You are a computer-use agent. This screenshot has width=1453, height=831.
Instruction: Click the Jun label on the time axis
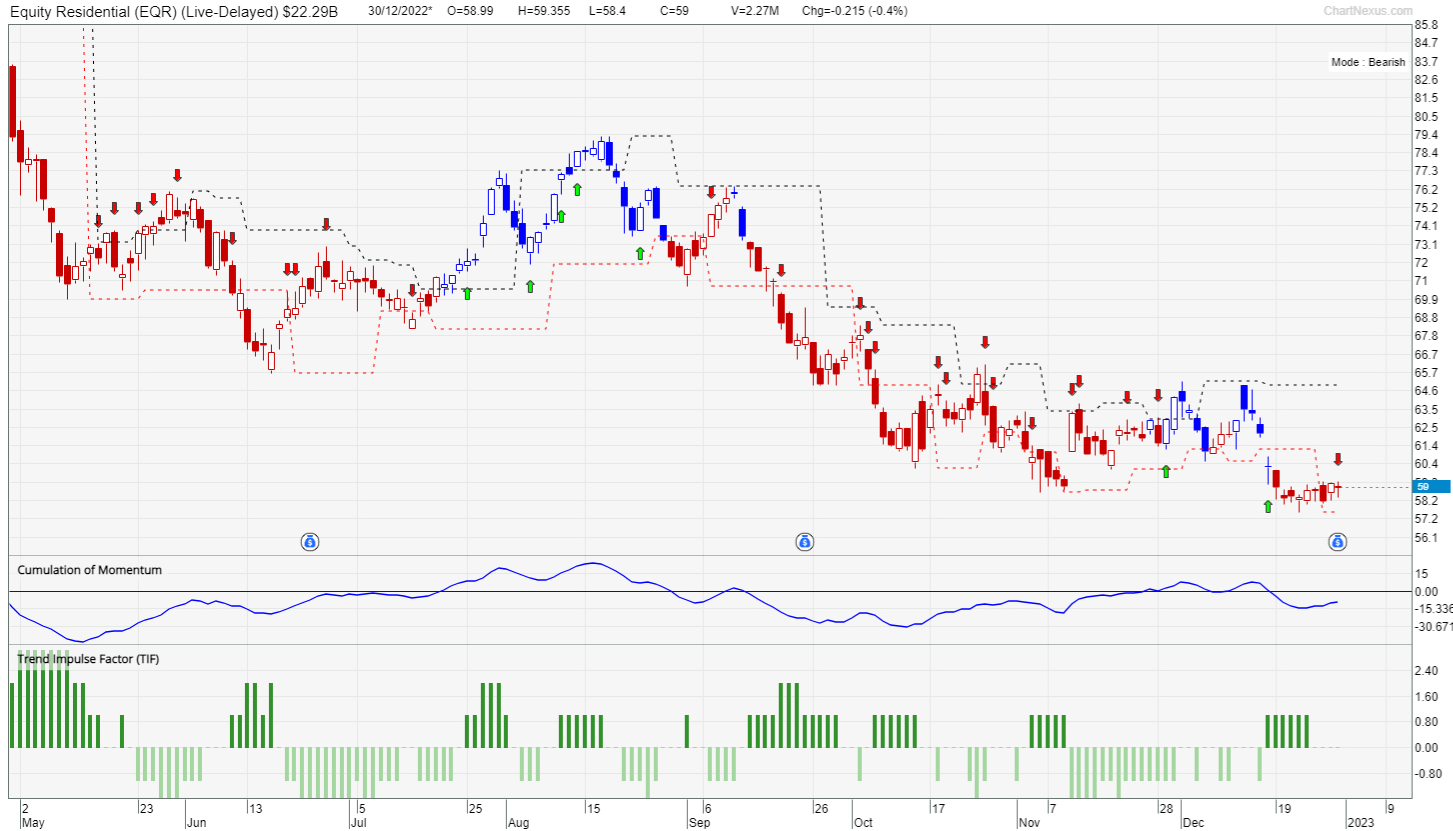196,823
